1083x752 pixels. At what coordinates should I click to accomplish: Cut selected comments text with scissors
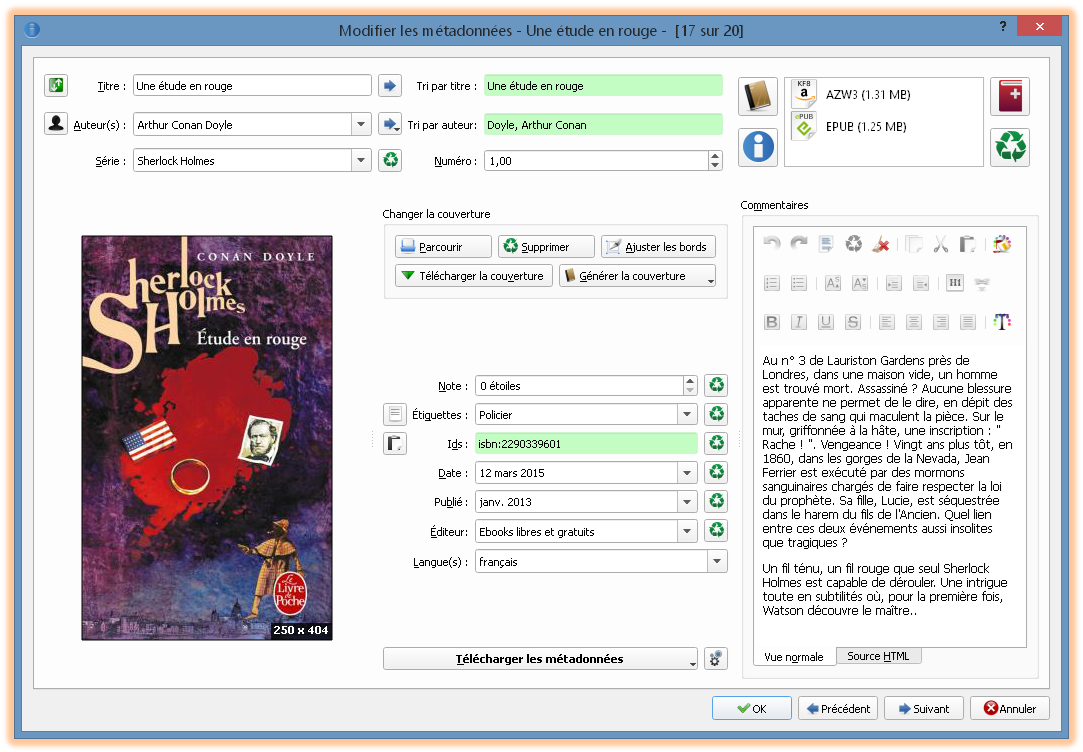click(941, 244)
